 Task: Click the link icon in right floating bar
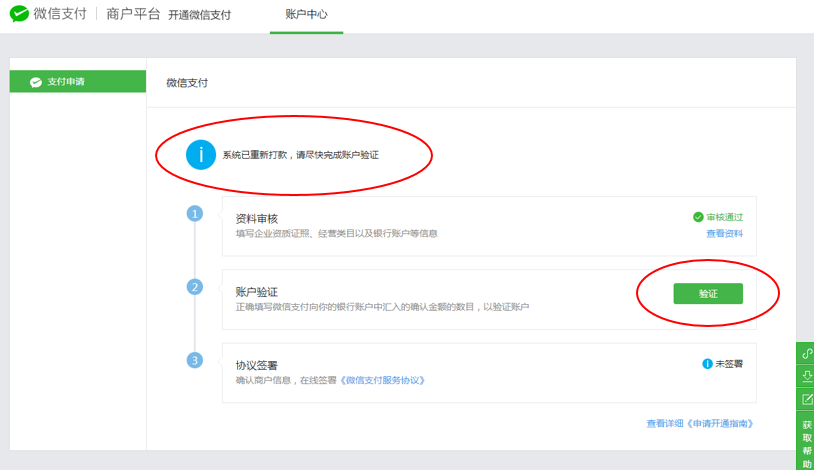click(x=806, y=353)
